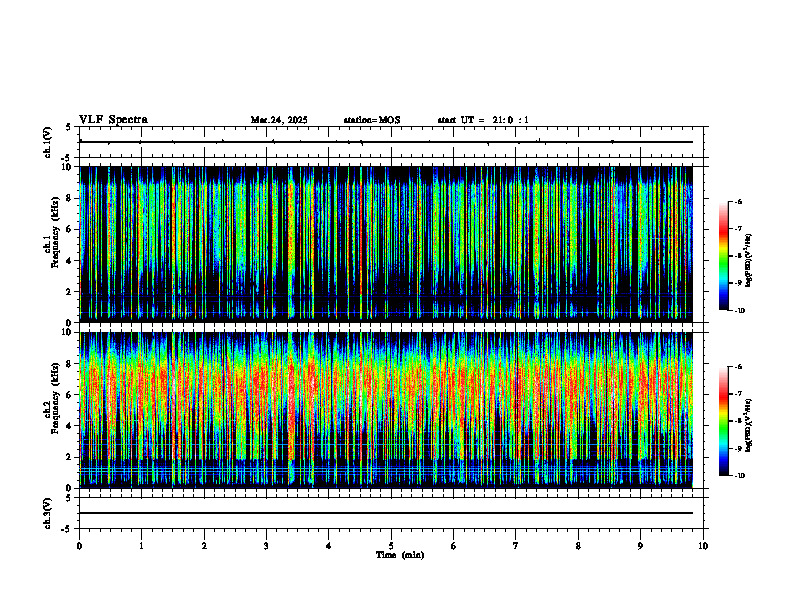Click the "-10" tick on ch.1 colorbar

click(x=739, y=311)
